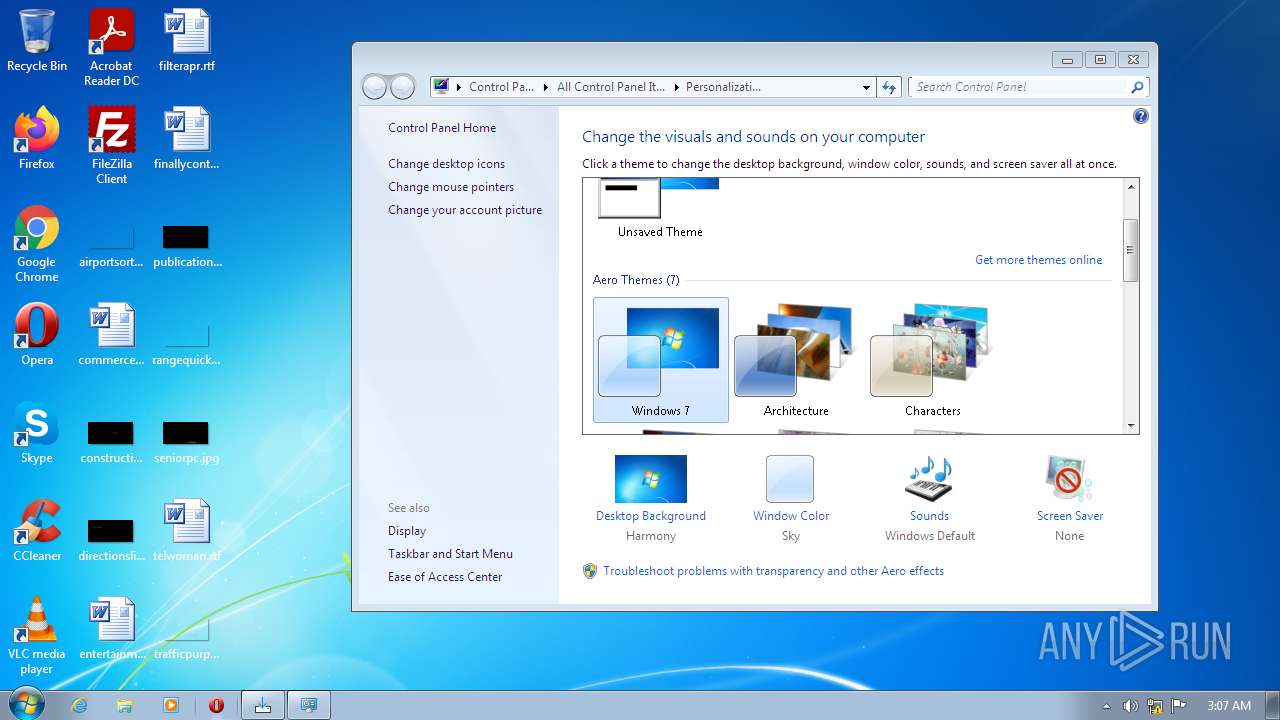Open Control Panel help question icon
The image size is (1280, 720).
[x=1141, y=116]
